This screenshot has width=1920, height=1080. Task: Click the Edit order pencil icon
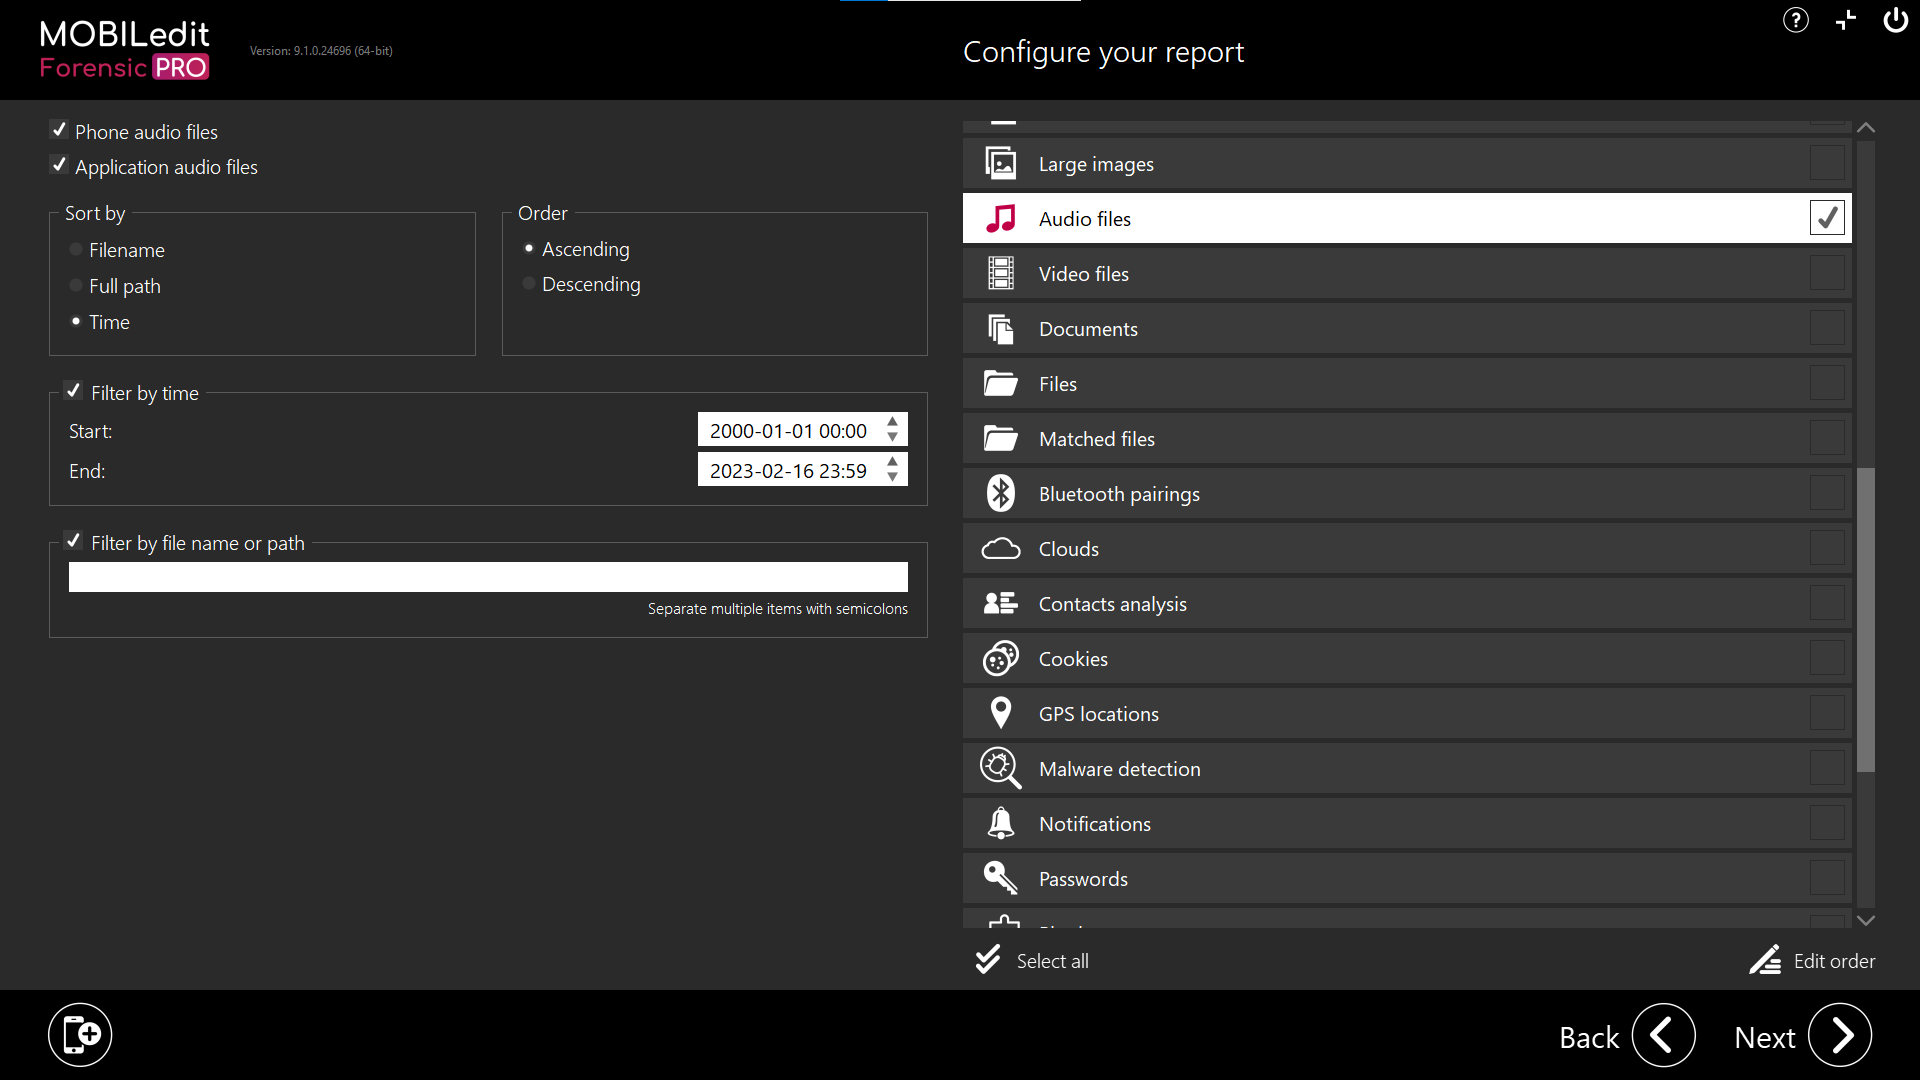(1765, 960)
